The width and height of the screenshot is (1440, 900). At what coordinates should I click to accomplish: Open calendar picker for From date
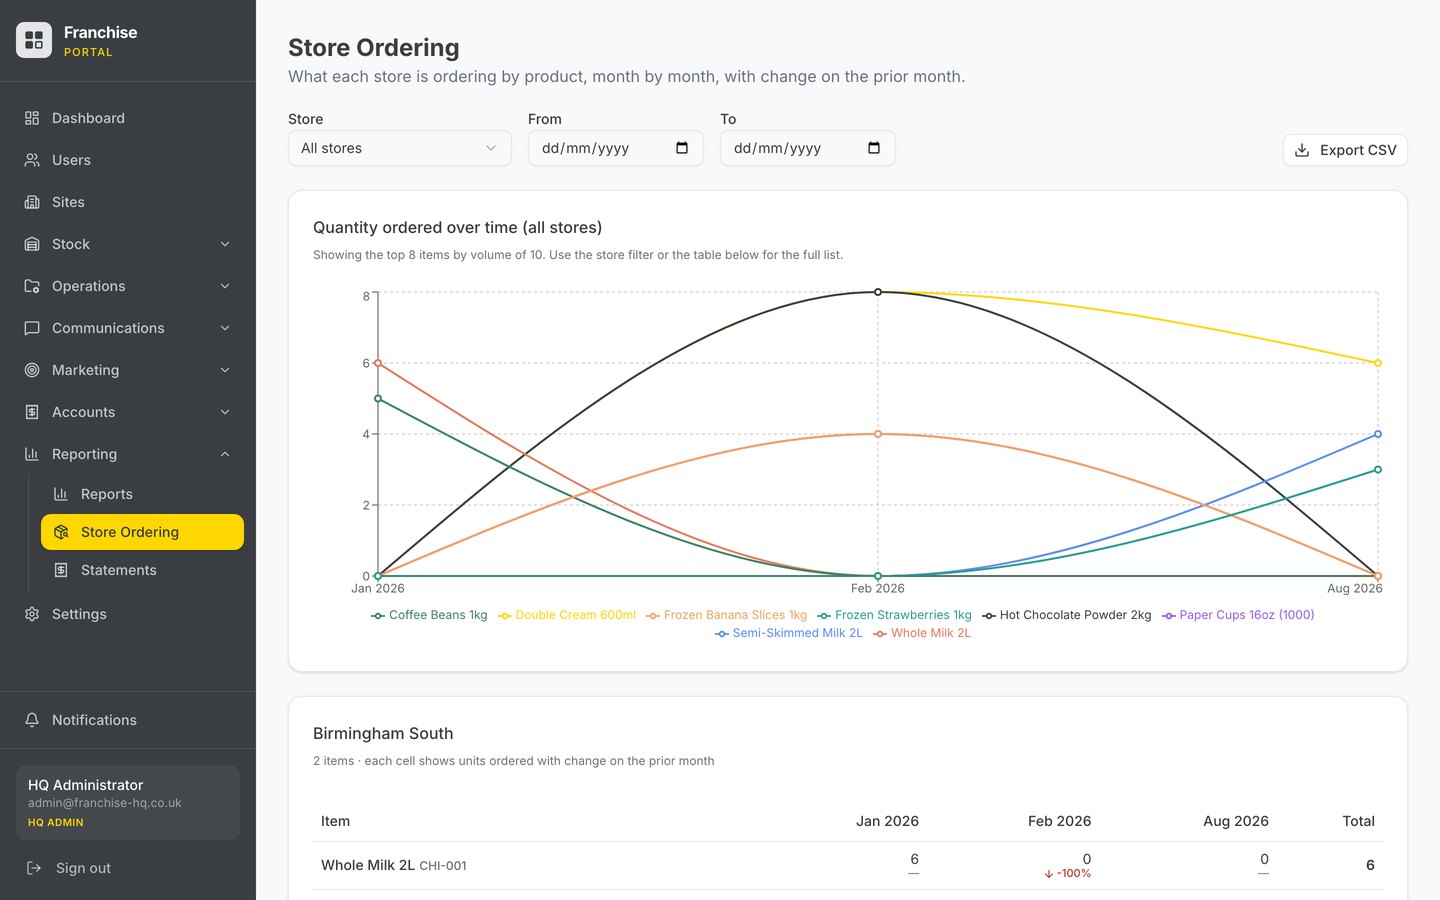[682, 148]
